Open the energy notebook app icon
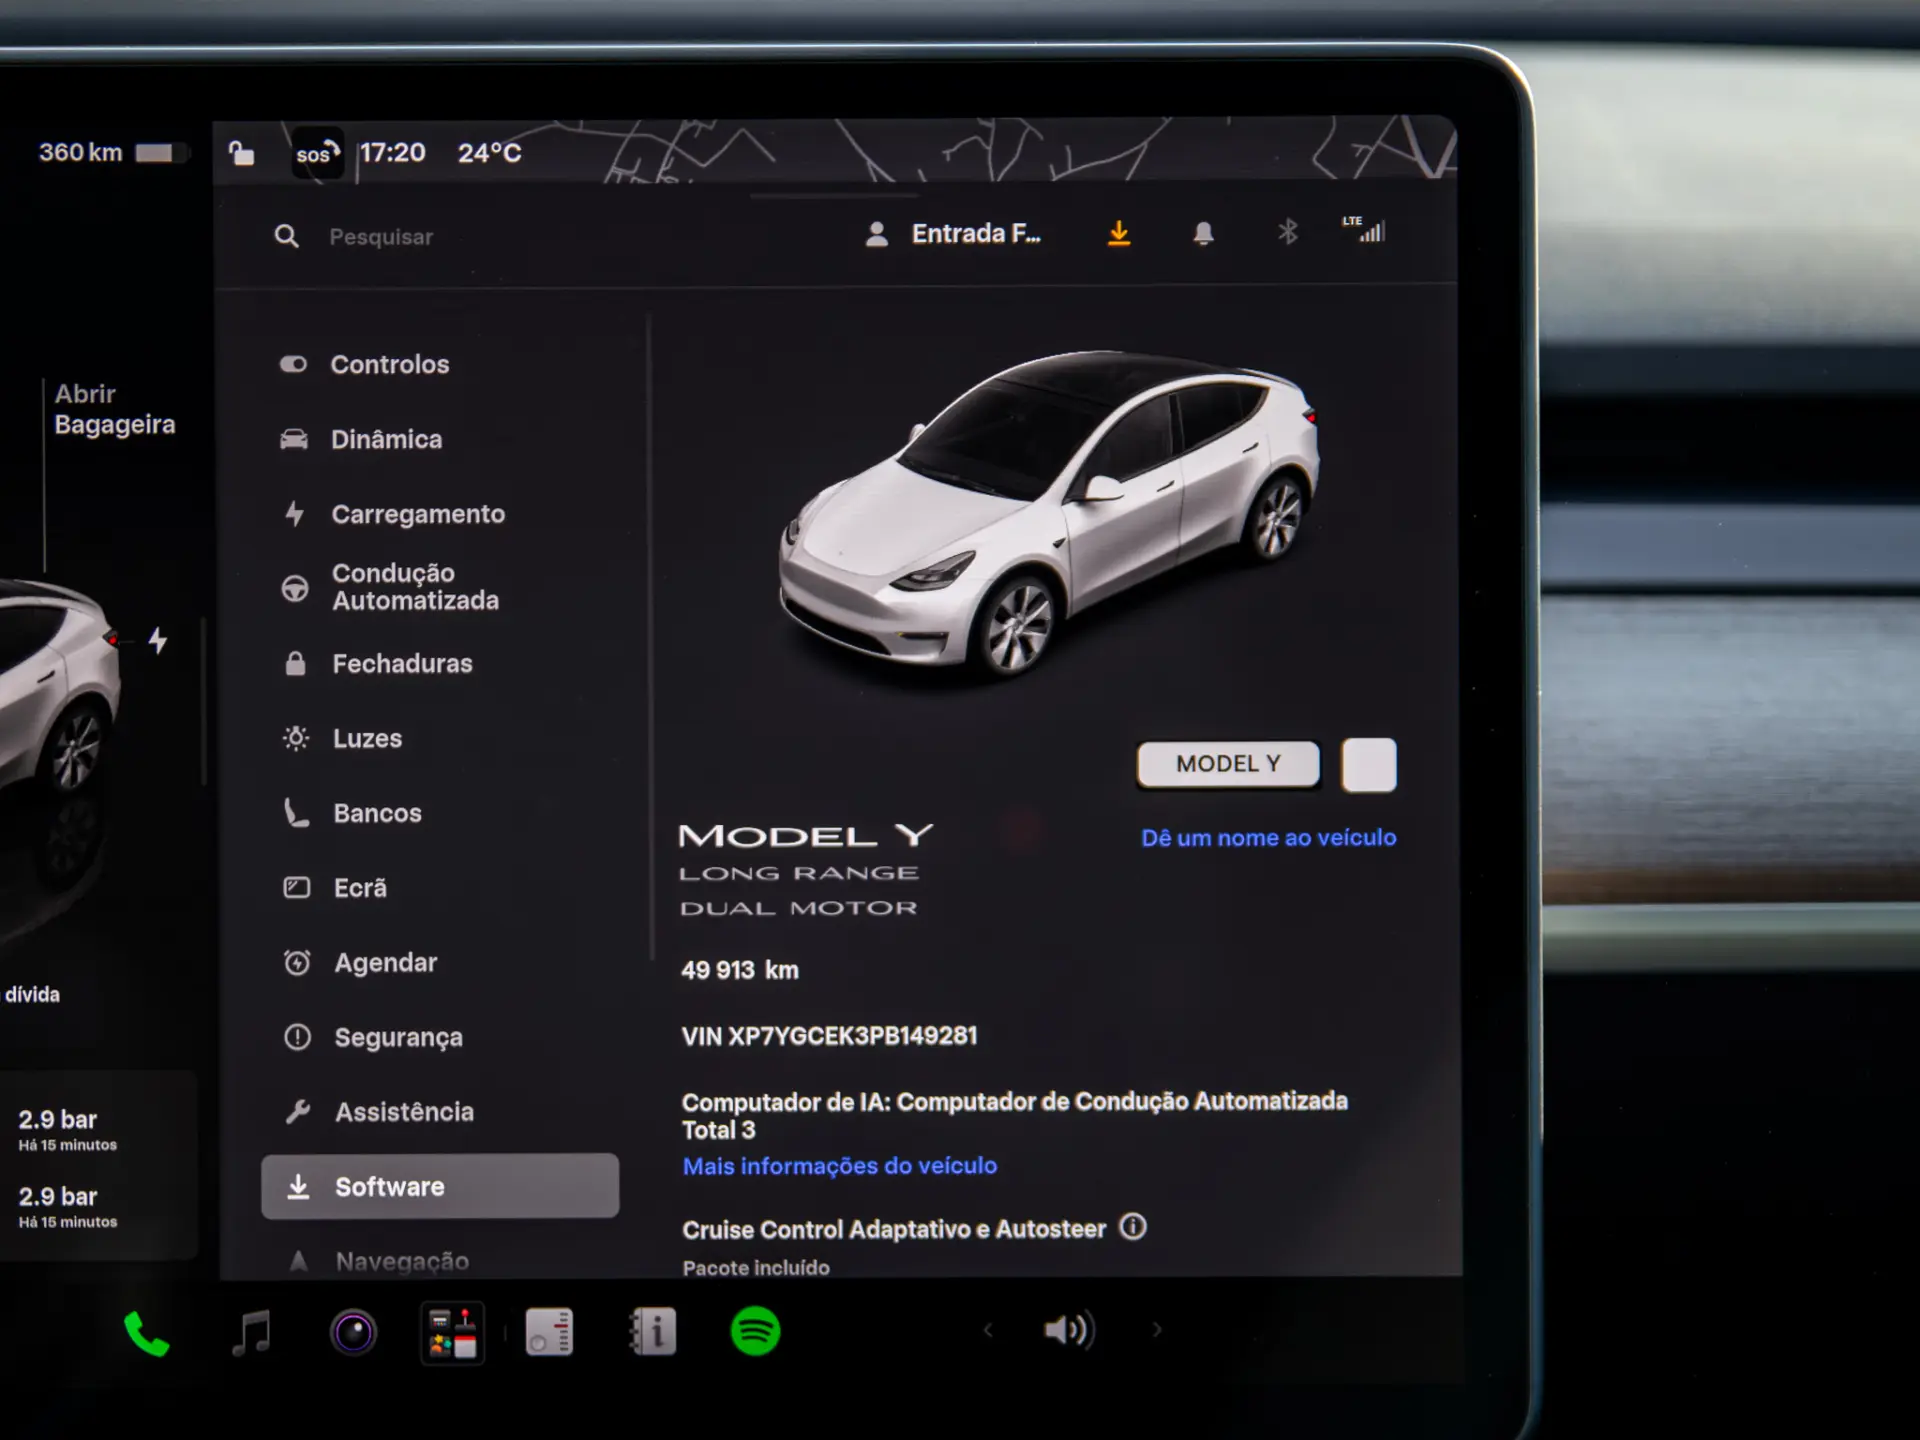1920x1440 pixels. tap(549, 1332)
